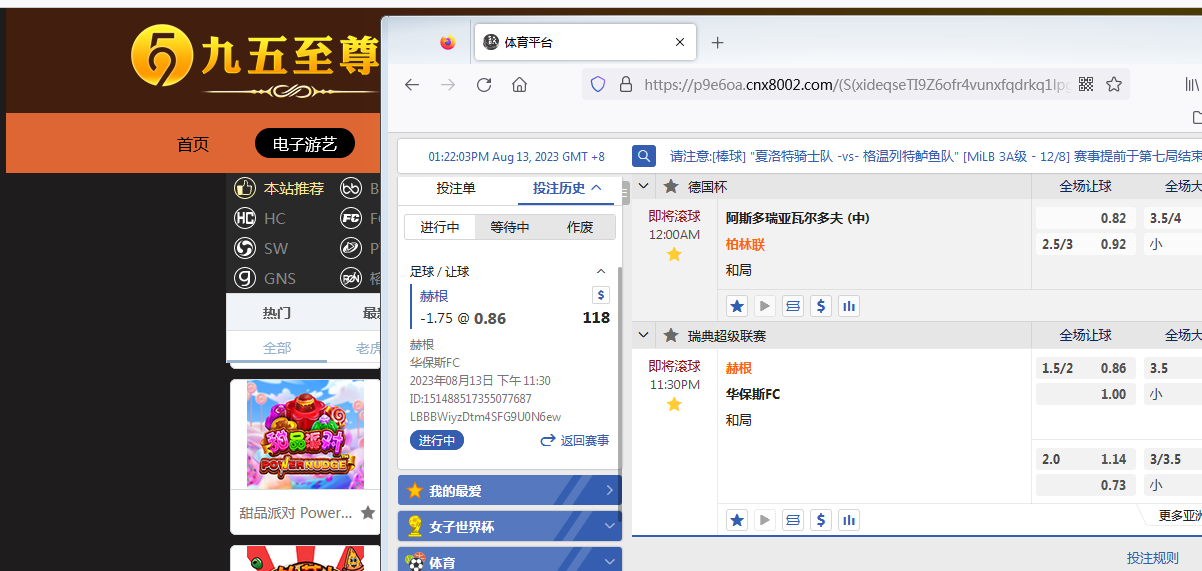Click the 返回赛事 link in bet history

click(x=575, y=441)
